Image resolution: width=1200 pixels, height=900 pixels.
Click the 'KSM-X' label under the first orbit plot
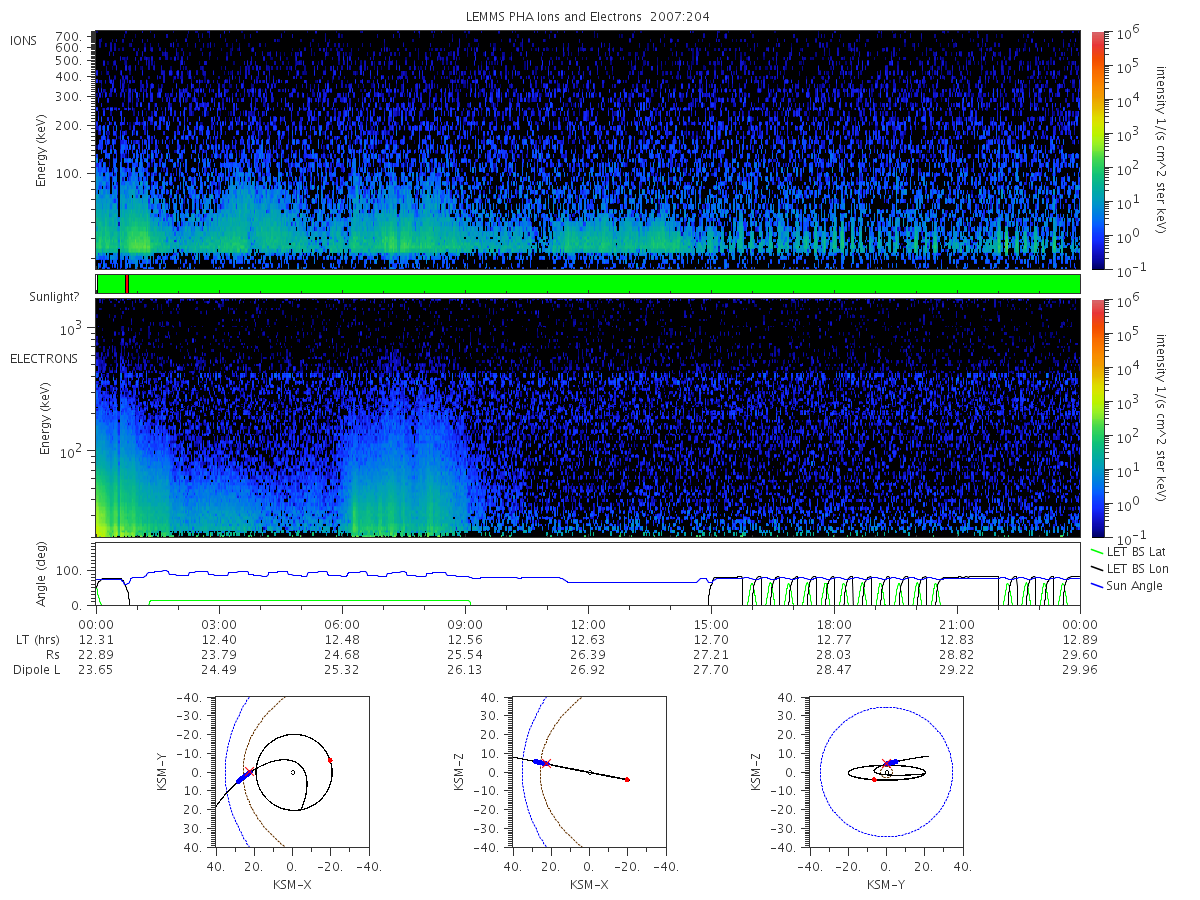[x=291, y=884]
